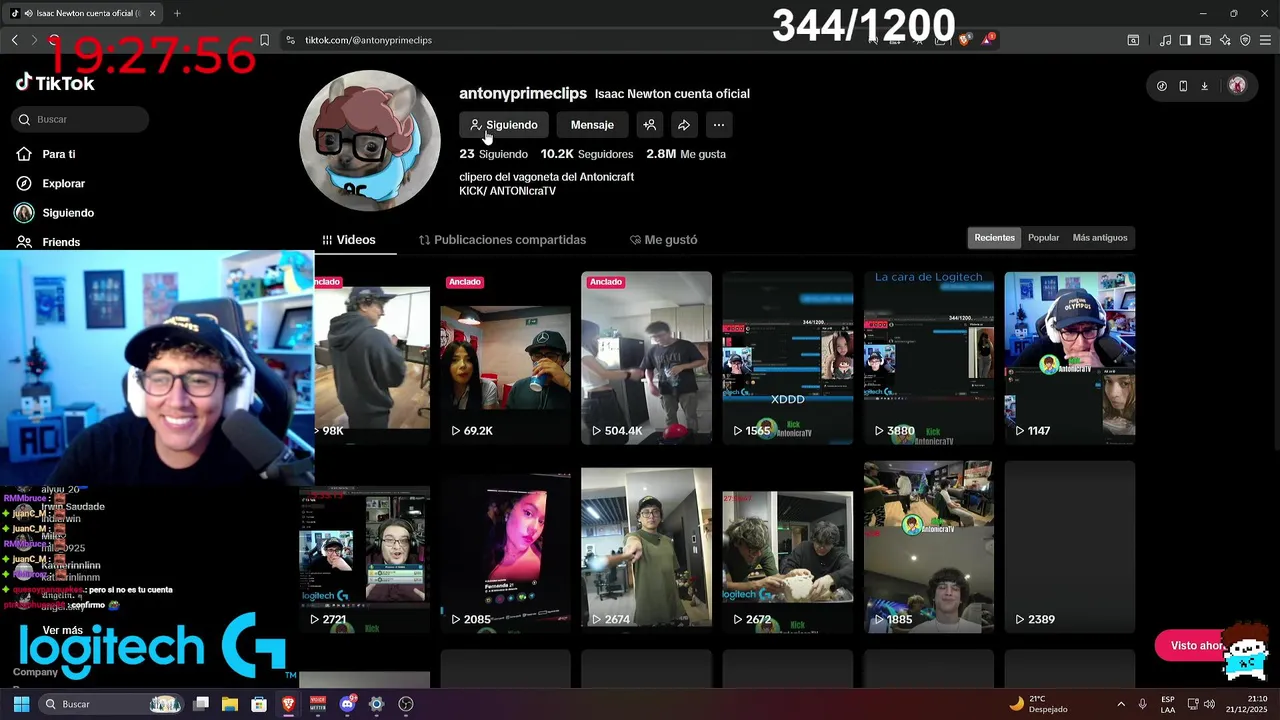Screen dimensions: 1280x720
Task: Expand Ver más in the sidebar
Action: [x=63, y=631]
